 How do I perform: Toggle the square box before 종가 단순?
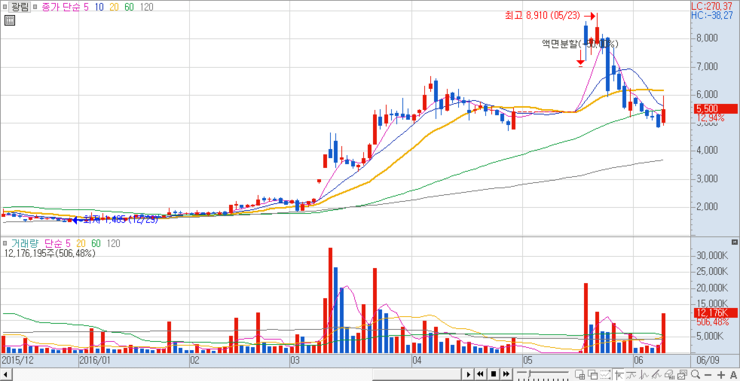coord(35,8)
